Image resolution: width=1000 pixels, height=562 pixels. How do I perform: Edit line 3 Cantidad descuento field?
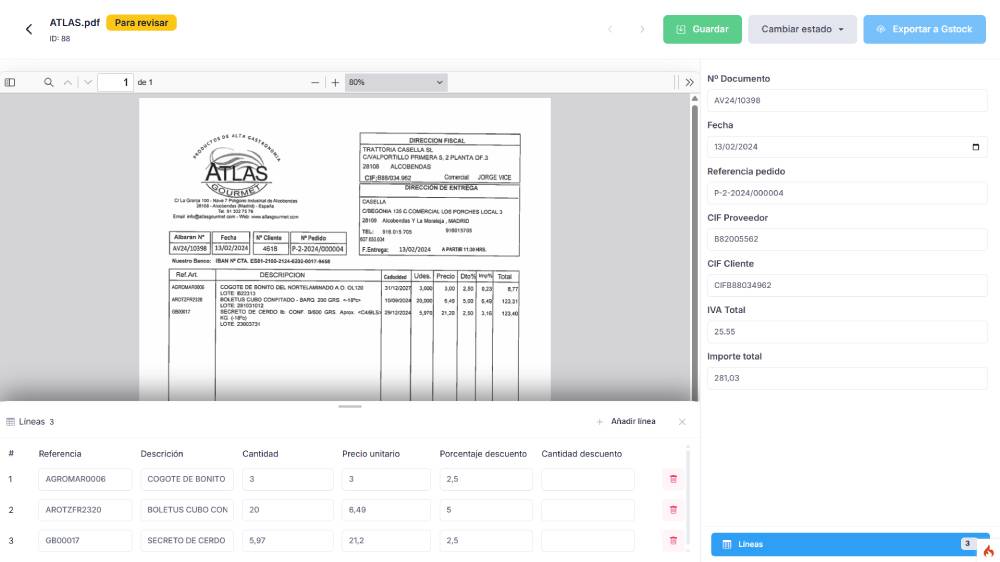588,540
